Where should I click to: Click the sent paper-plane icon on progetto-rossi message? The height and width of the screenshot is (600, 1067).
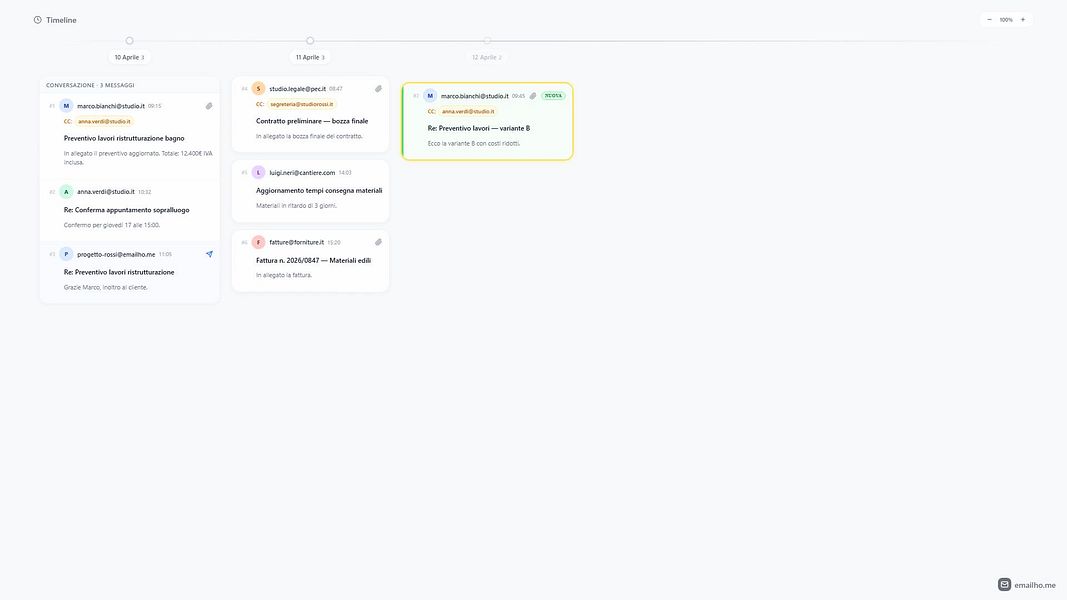[209, 254]
